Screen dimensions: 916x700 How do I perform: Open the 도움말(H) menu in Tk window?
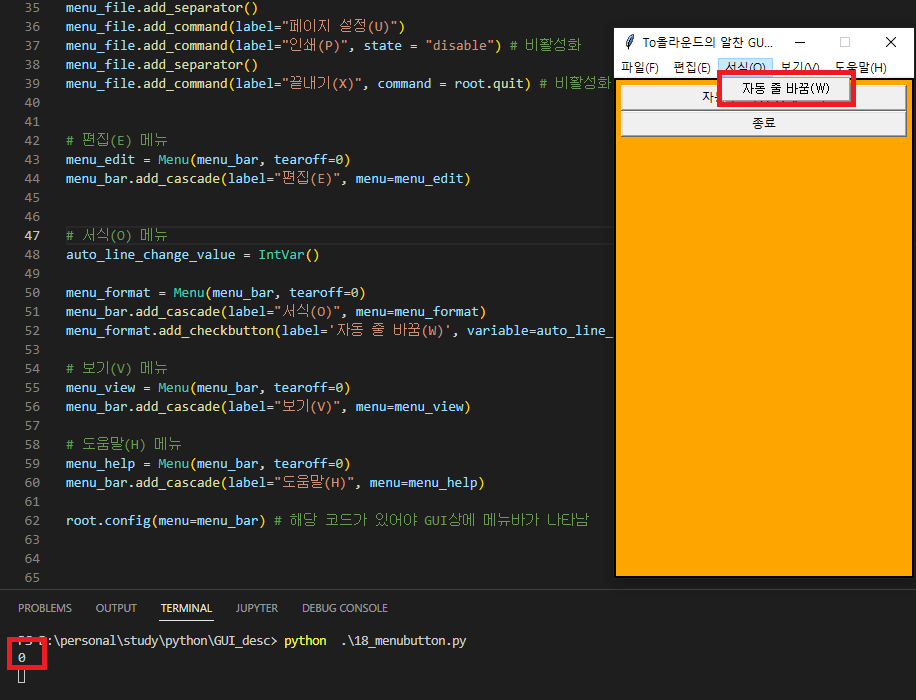pyautogui.click(x=861, y=67)
